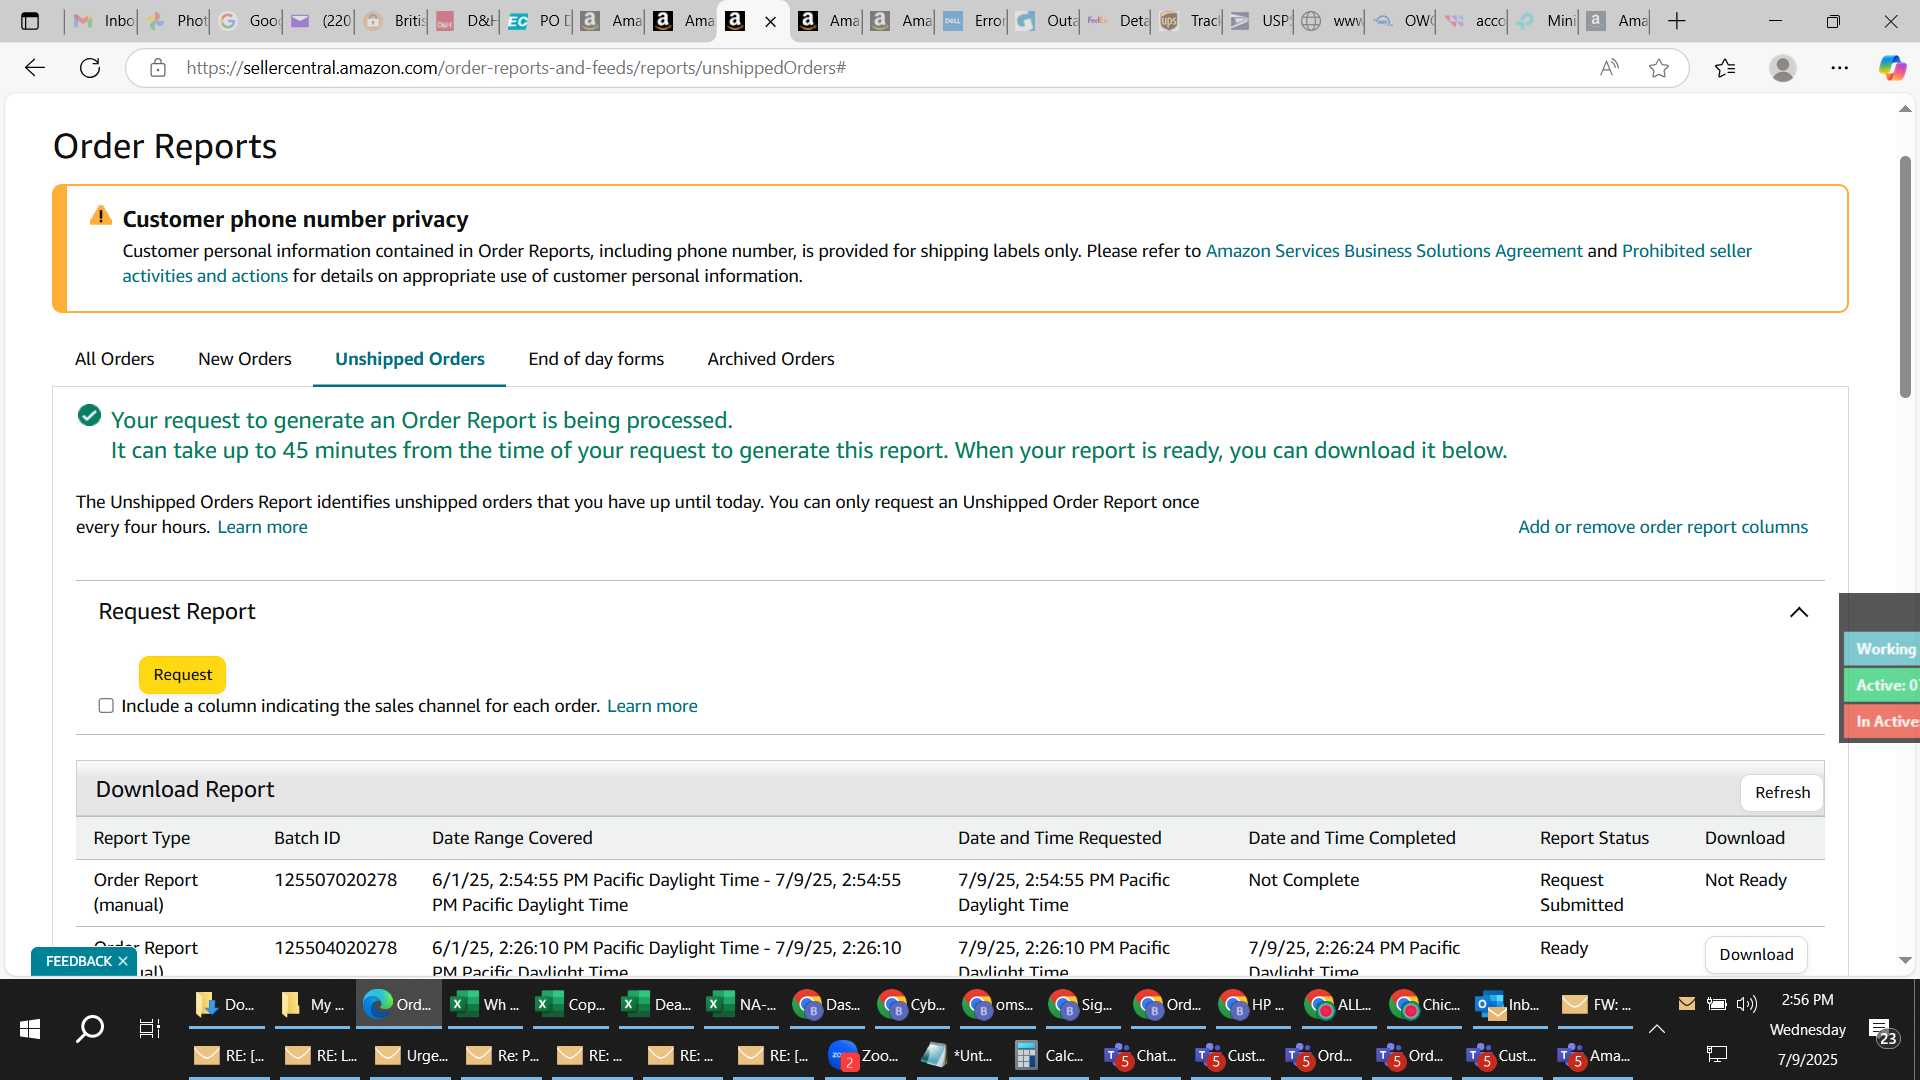Open the Archived Orders tab
Image resolution: width=1920 pixels, height=1080 pixels.
[771, 359]
